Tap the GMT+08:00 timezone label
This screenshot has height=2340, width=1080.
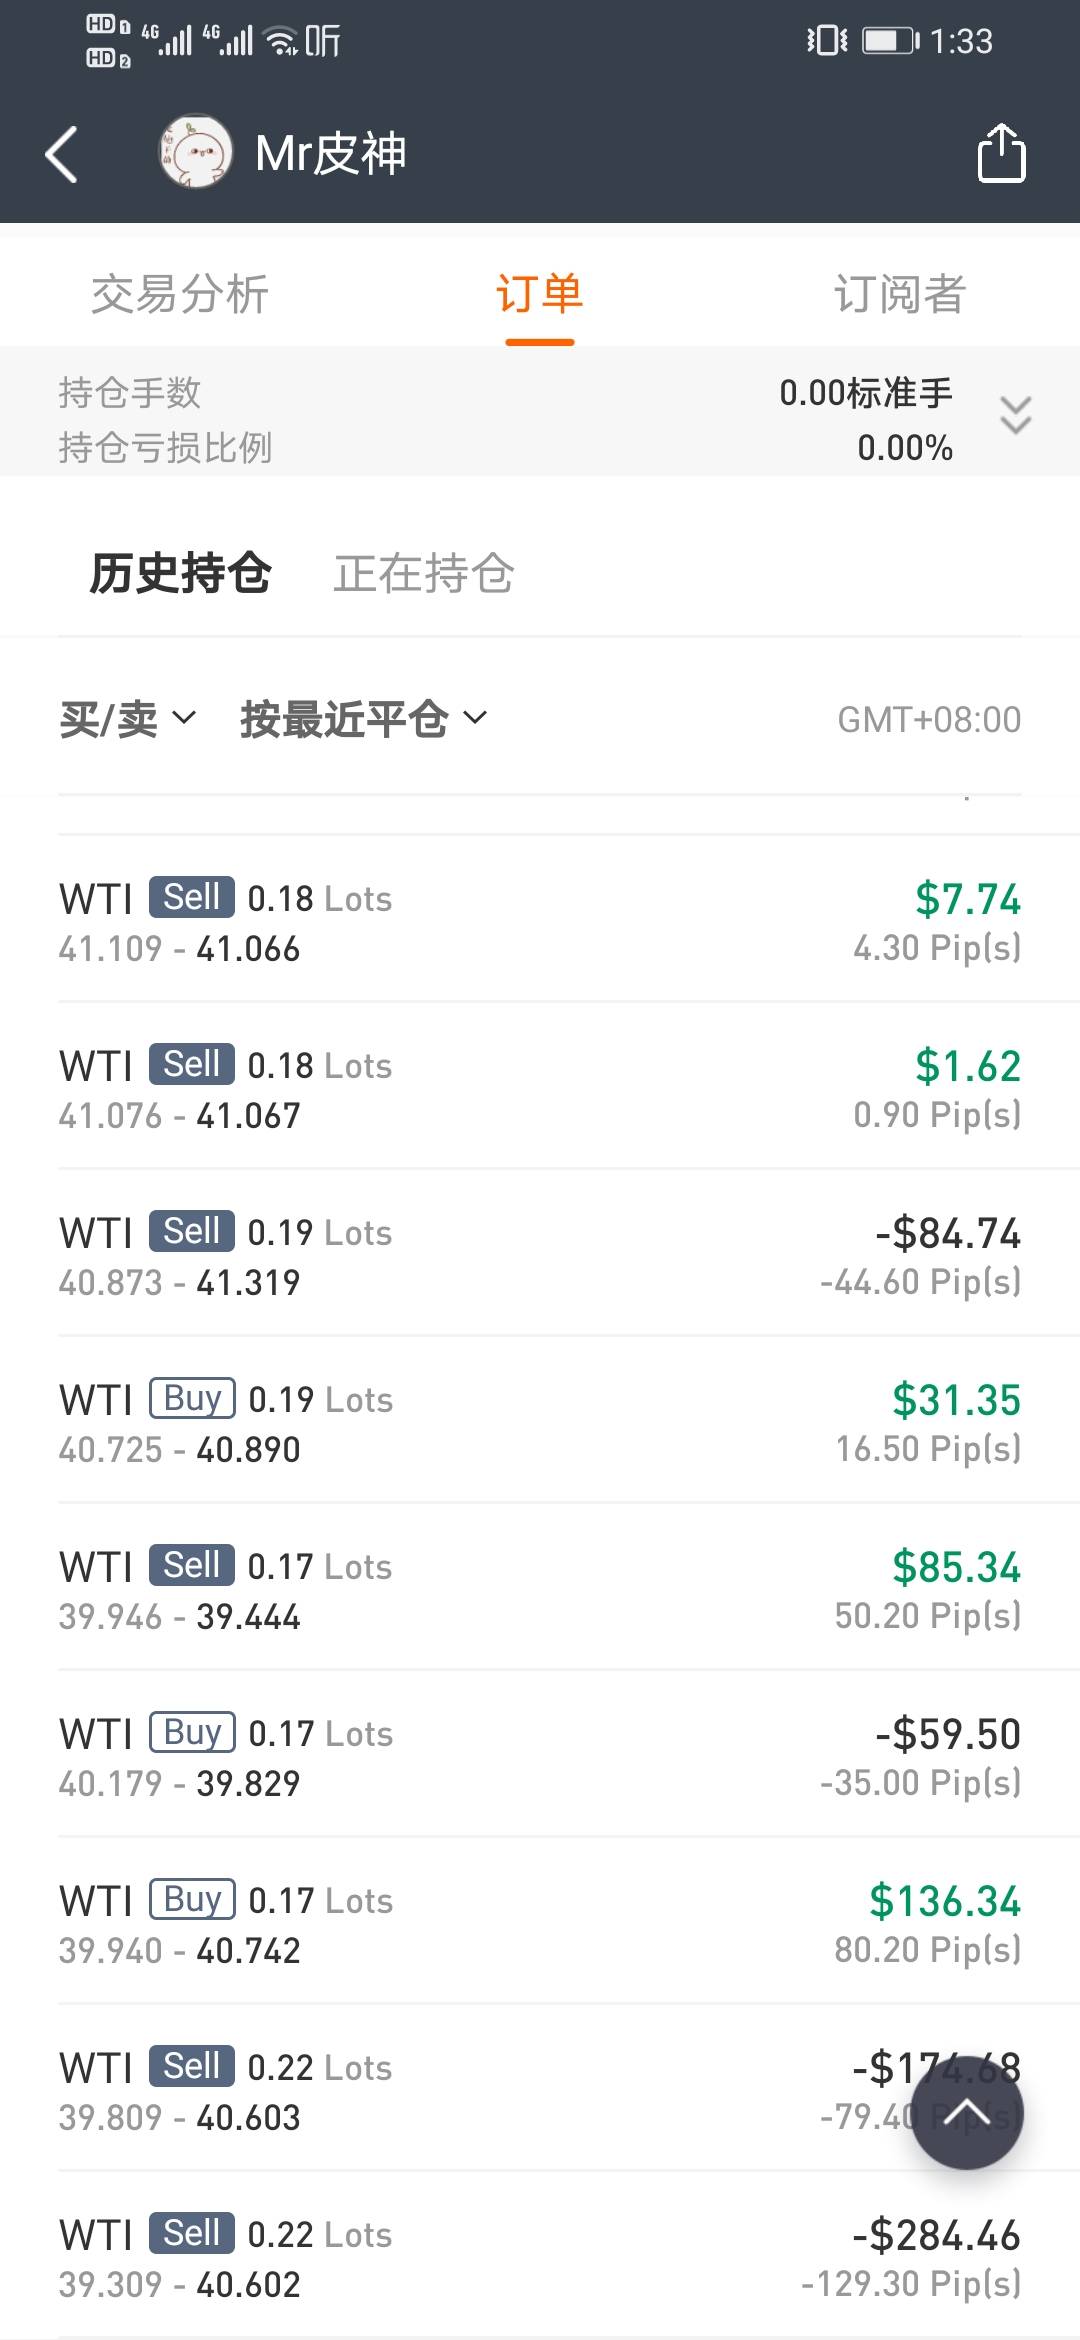929,720
